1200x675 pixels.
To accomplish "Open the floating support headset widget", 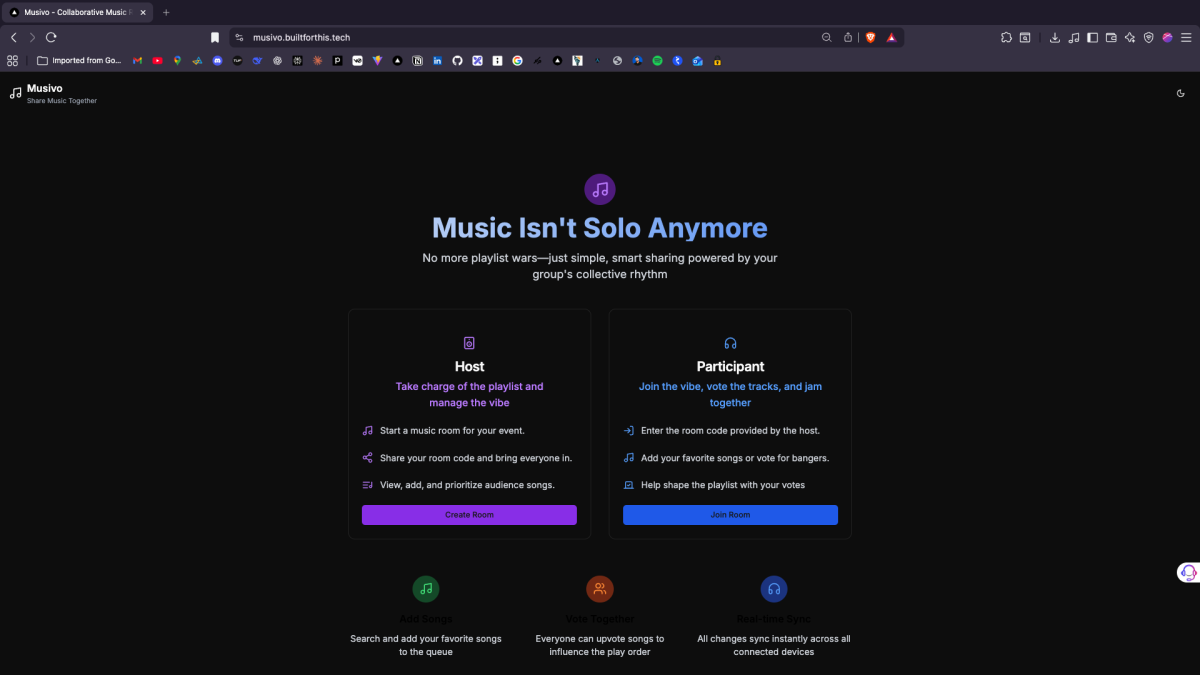I will [1188, 573].
